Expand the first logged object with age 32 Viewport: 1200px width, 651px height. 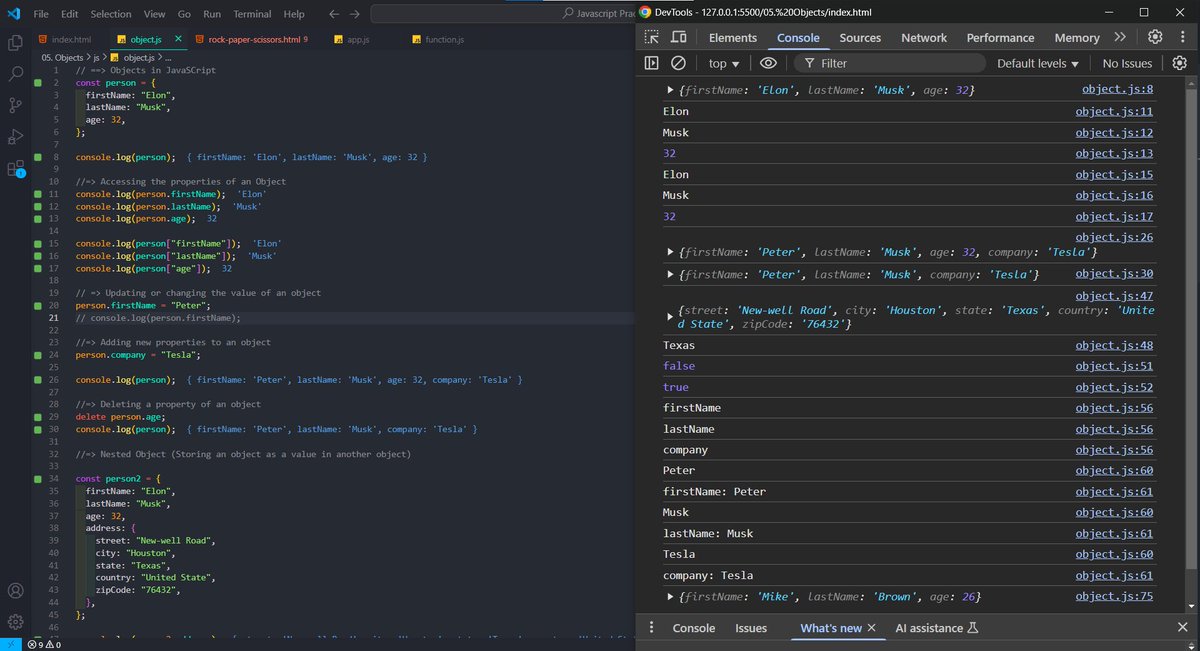click(670, 91)
